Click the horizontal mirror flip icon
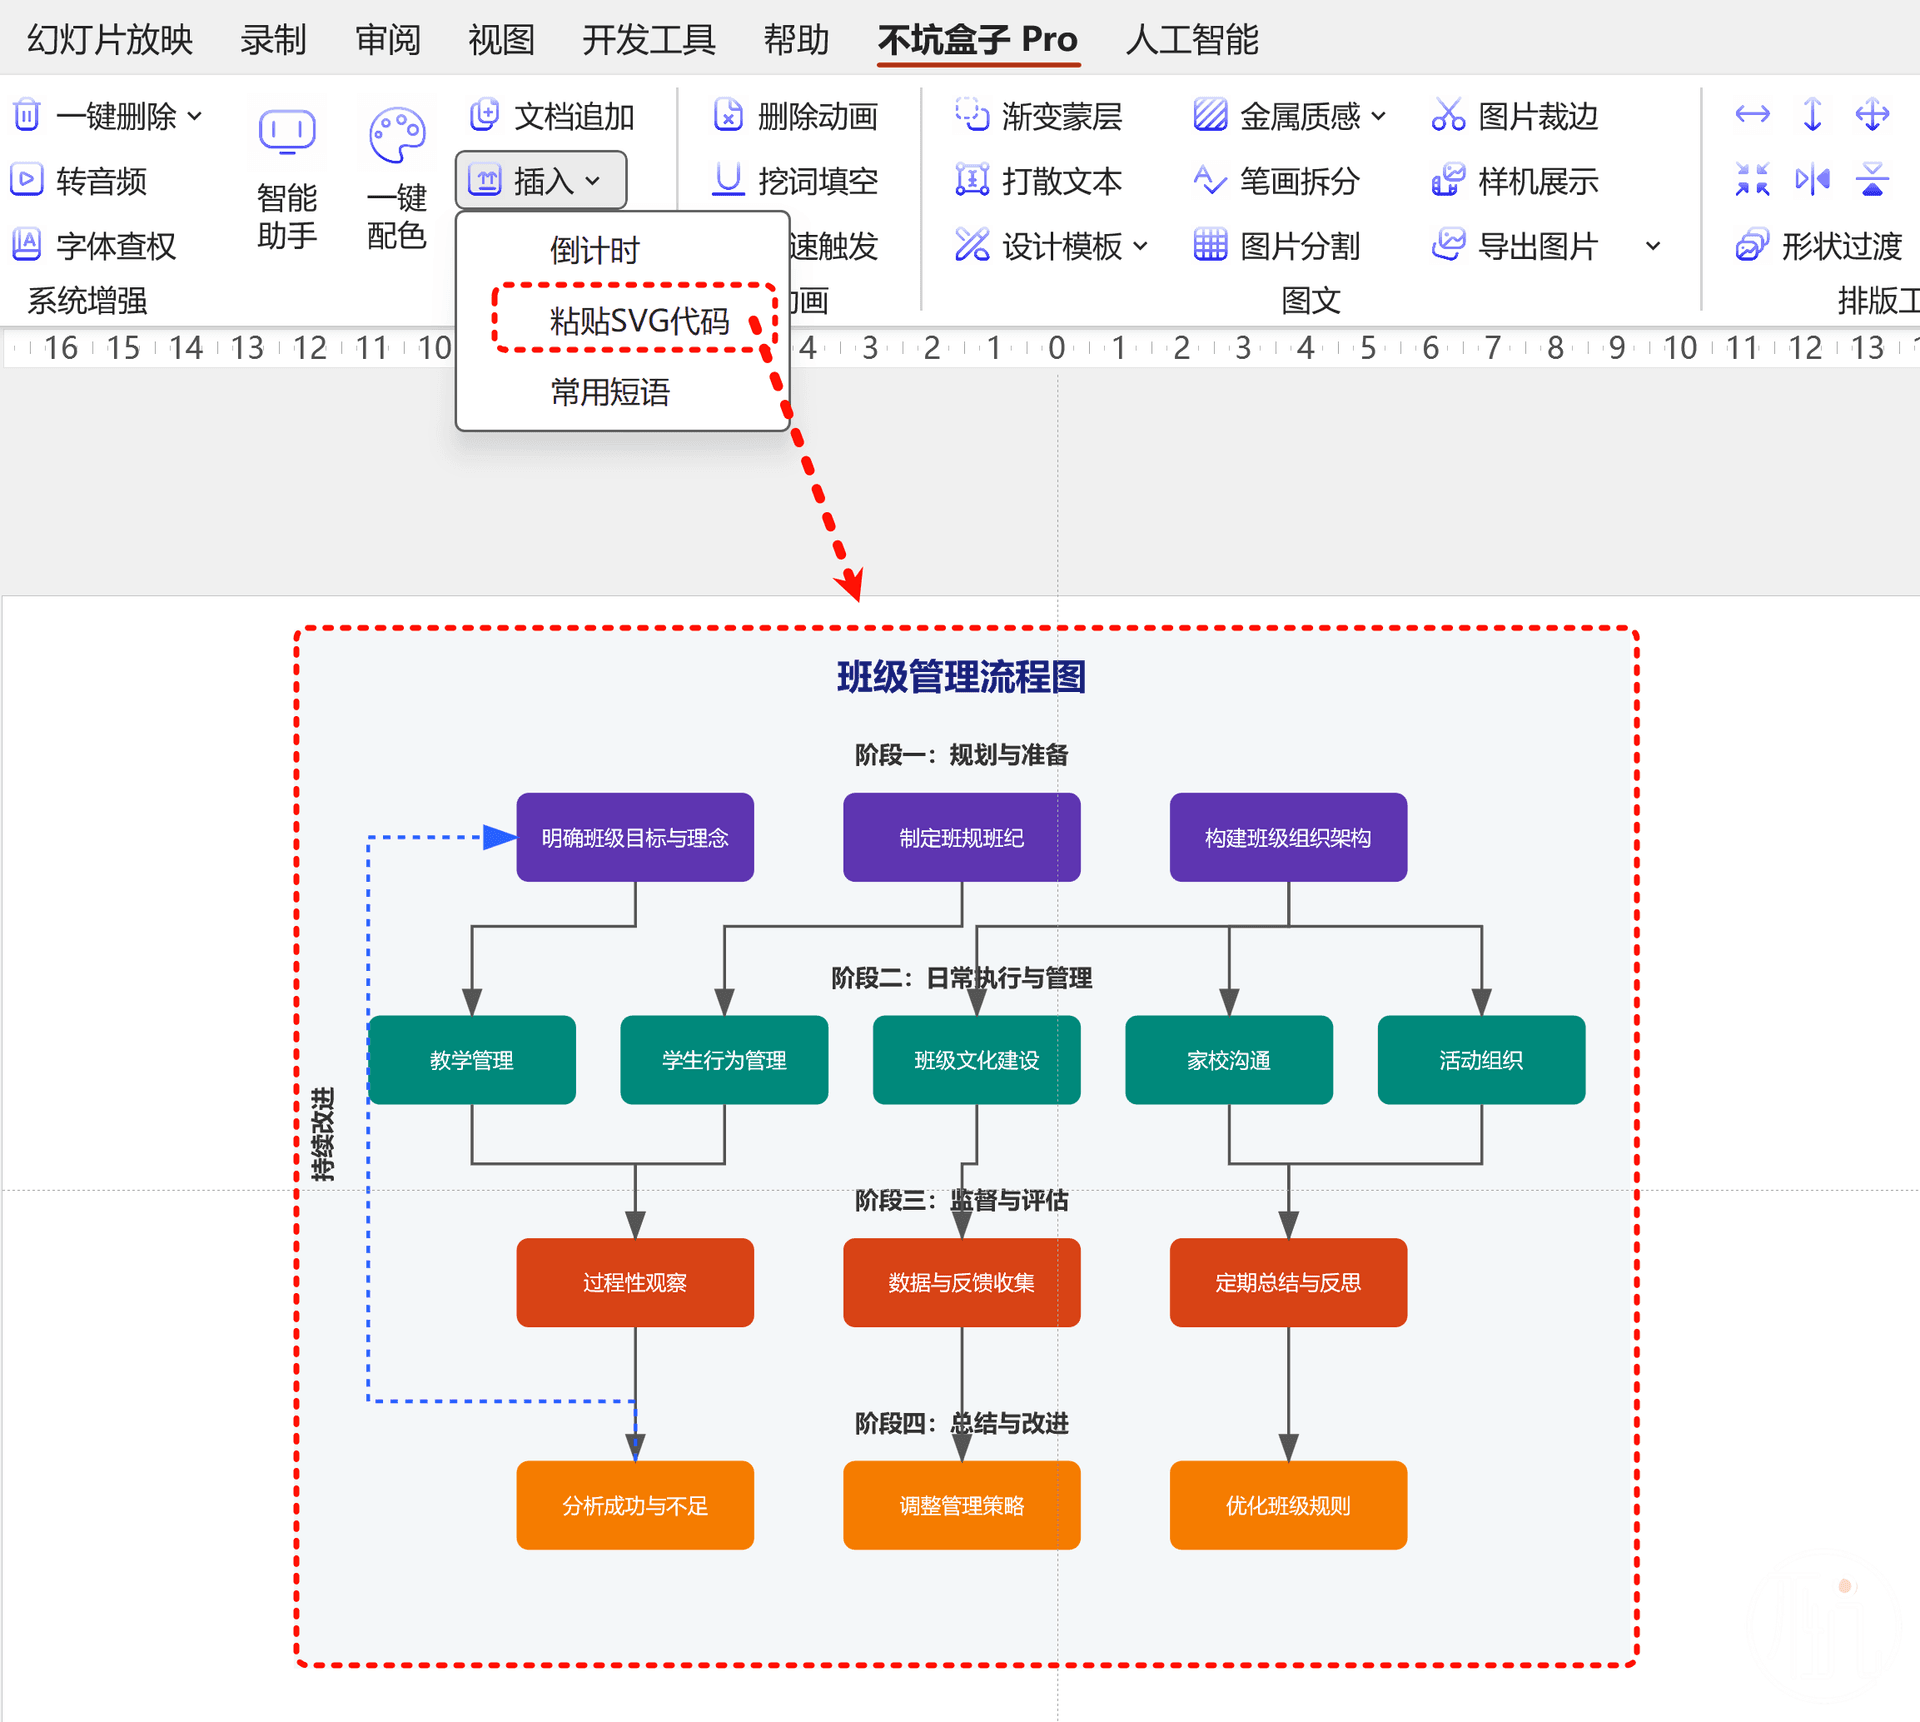1920x1722 pixels. (1812, 180)
